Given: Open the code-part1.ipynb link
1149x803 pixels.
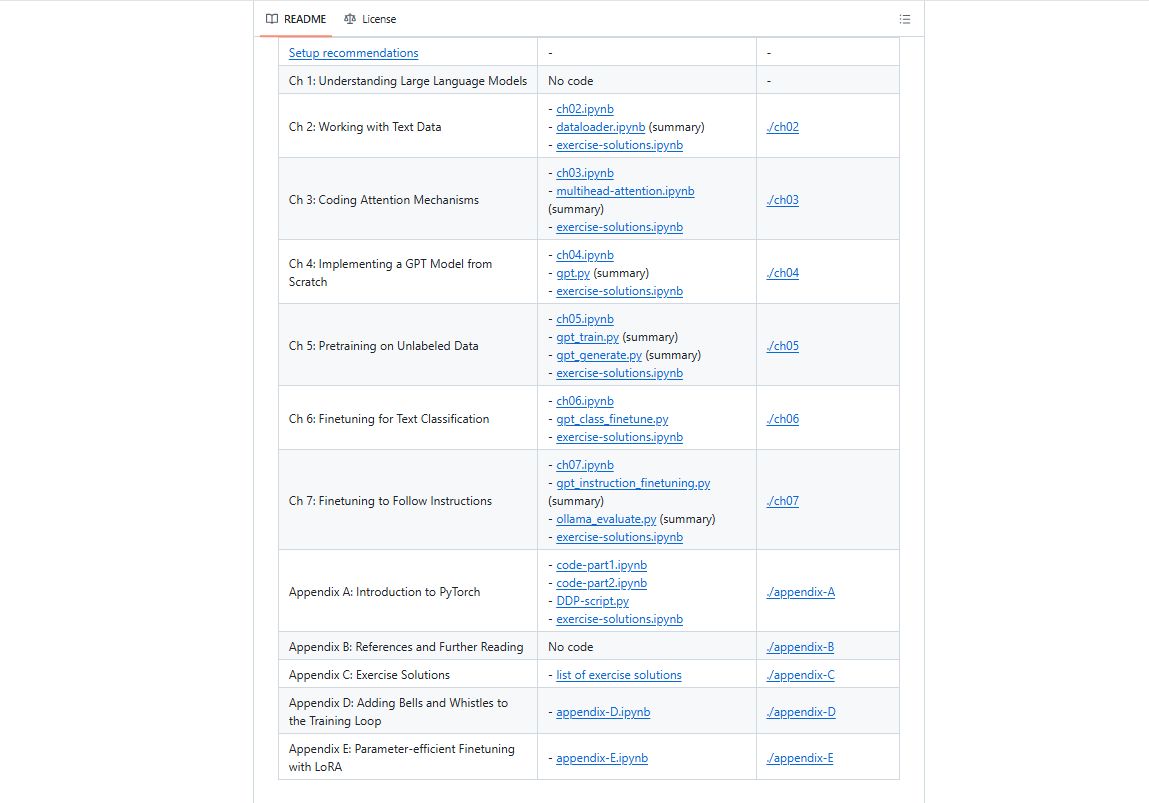Looking at the screenshot, I should (x=602, y=565).
